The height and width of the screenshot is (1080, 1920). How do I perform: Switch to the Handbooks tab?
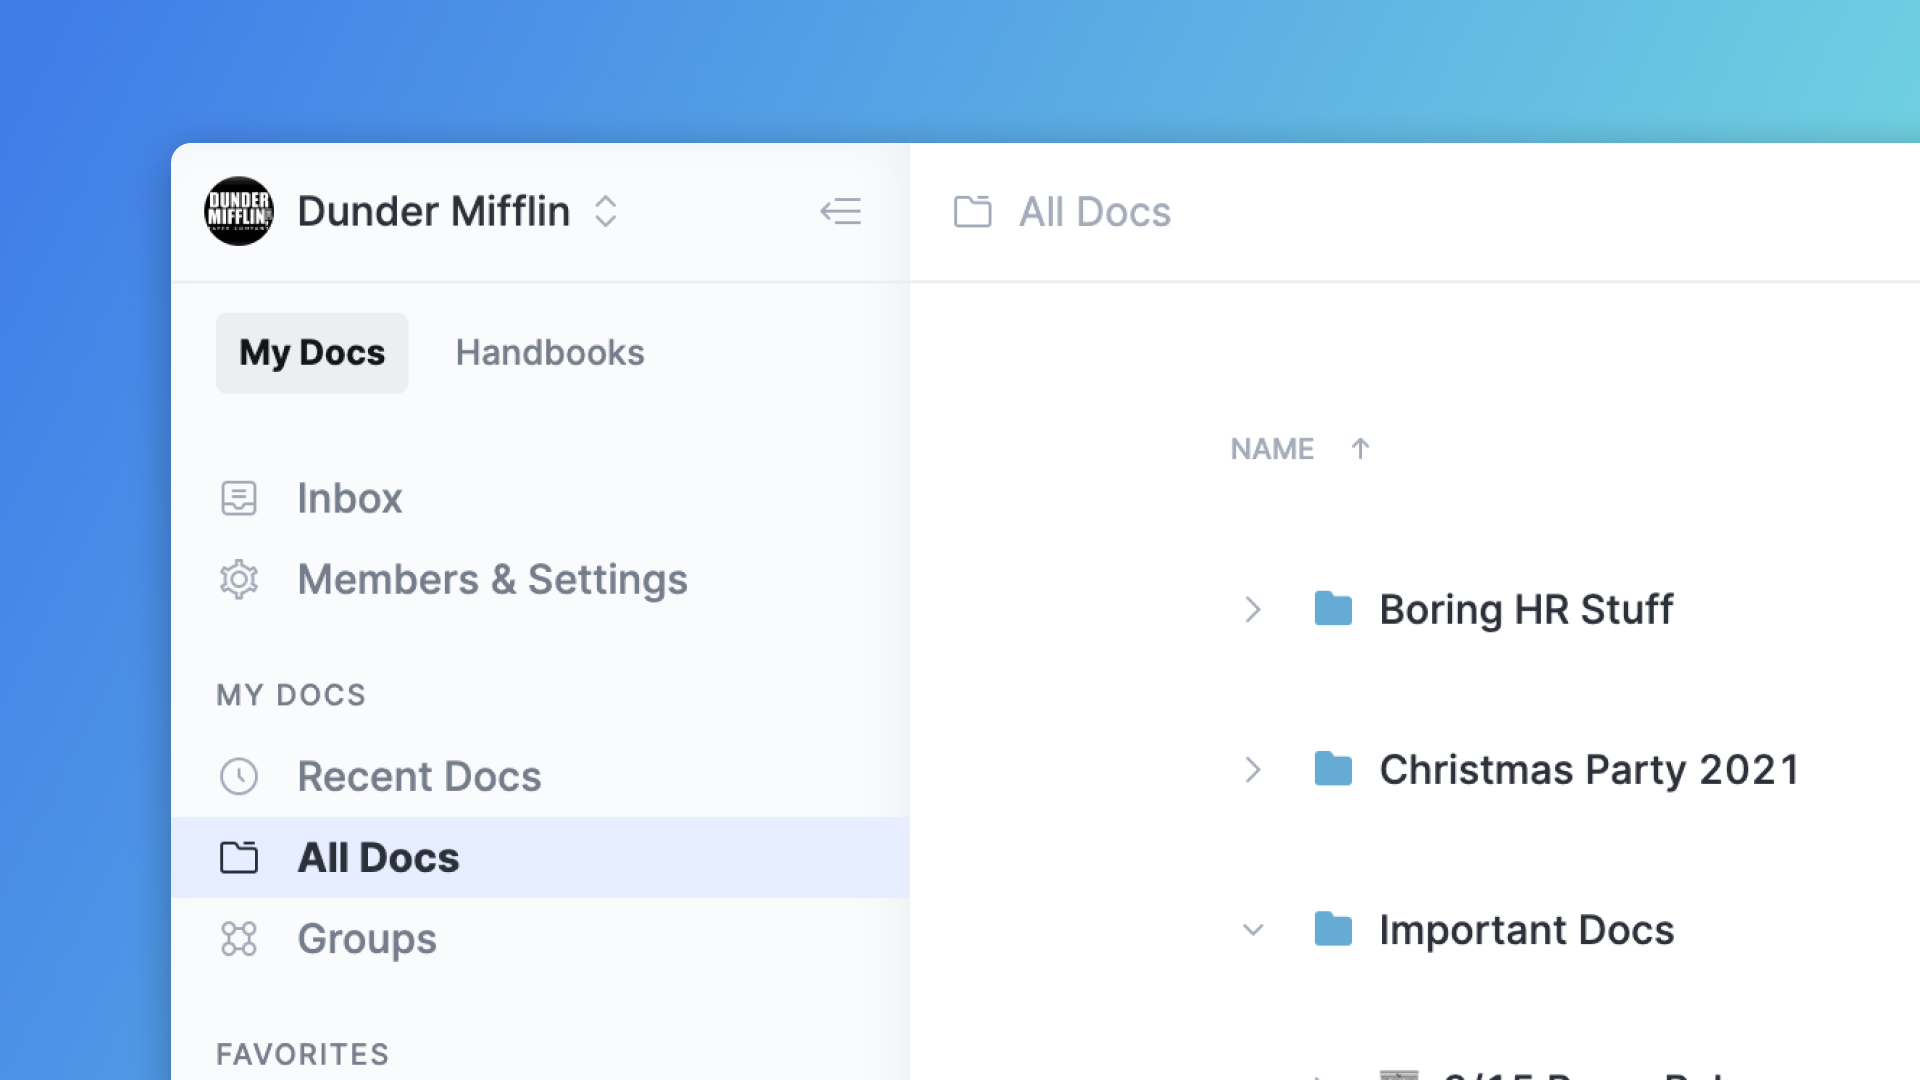(550, 353)
